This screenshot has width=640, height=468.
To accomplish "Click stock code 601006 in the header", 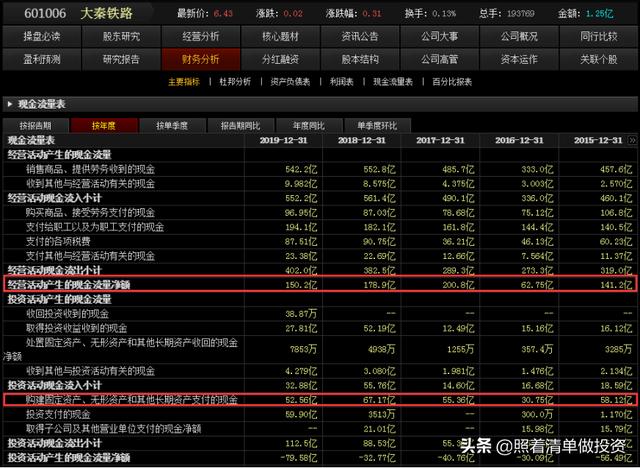I will click(45, 13).
